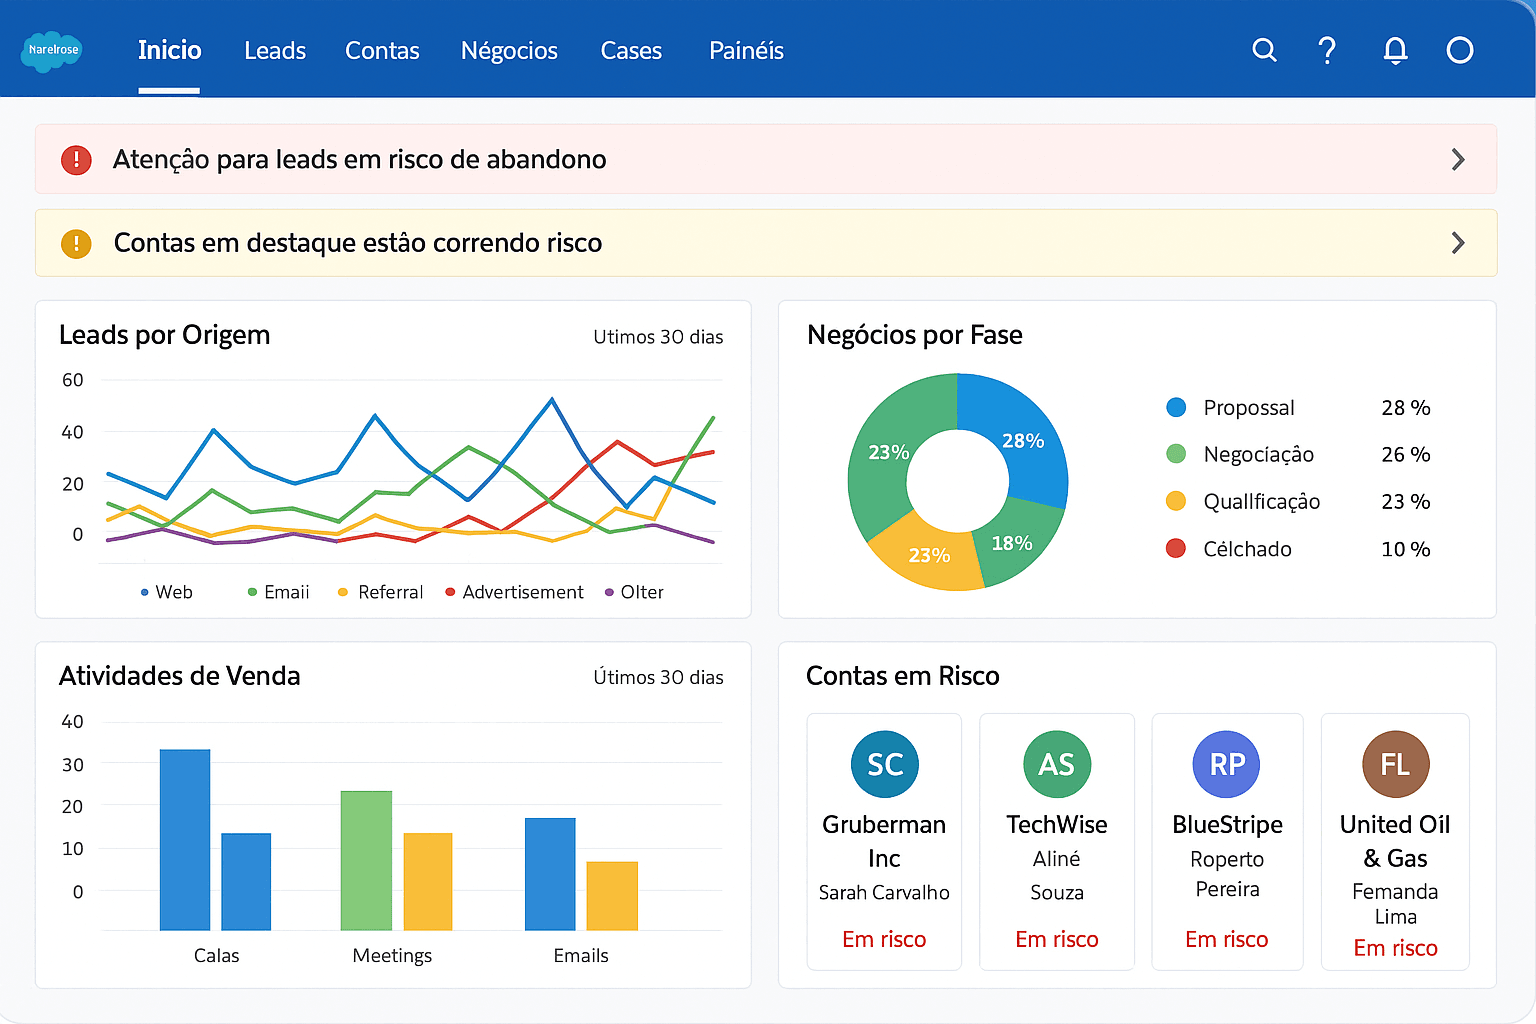Screen dimensions: 1536x1024
Task: Click the red alert warning icon
Action: (76, 160)
